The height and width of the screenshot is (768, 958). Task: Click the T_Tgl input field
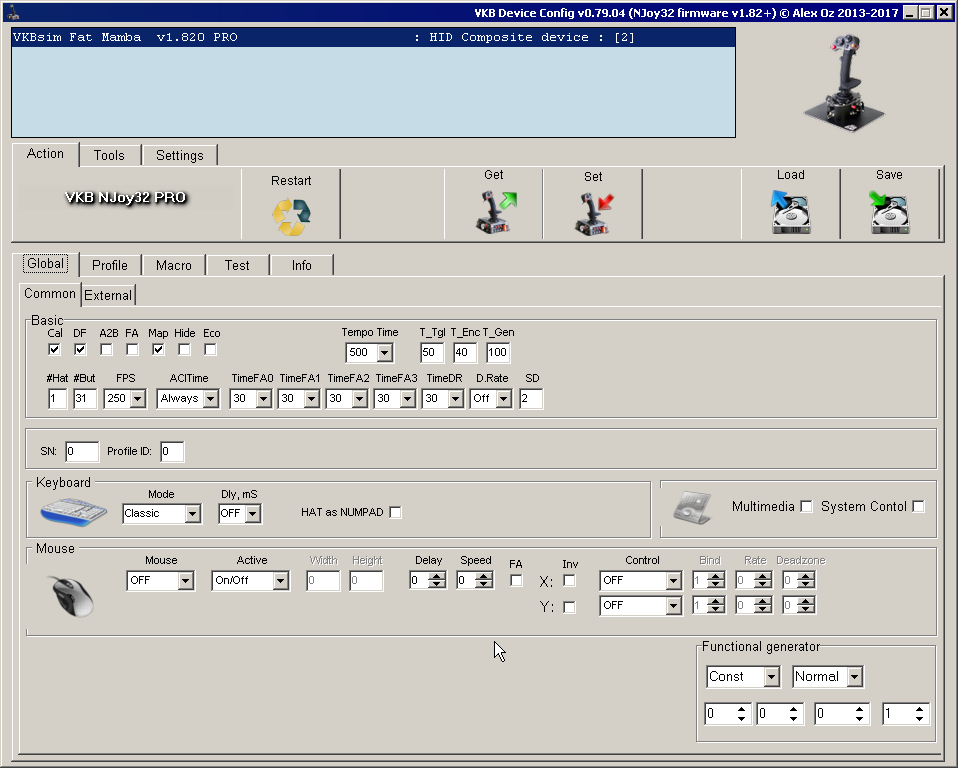[x=432, y=353]
